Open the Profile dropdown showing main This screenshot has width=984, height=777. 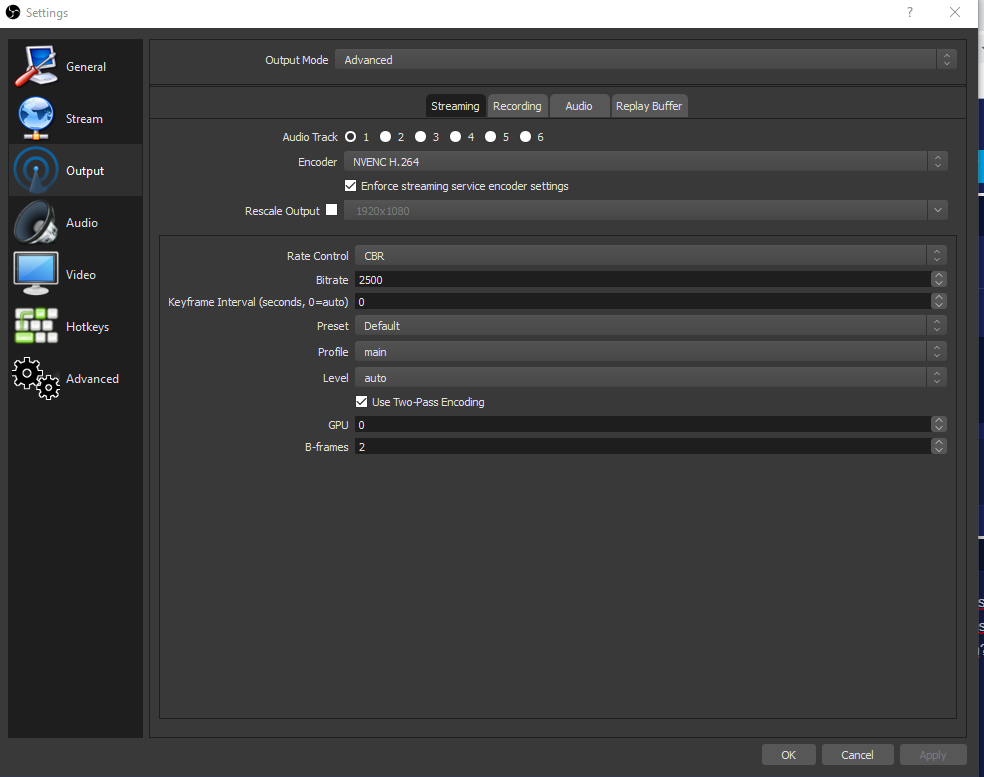(651, 352)
